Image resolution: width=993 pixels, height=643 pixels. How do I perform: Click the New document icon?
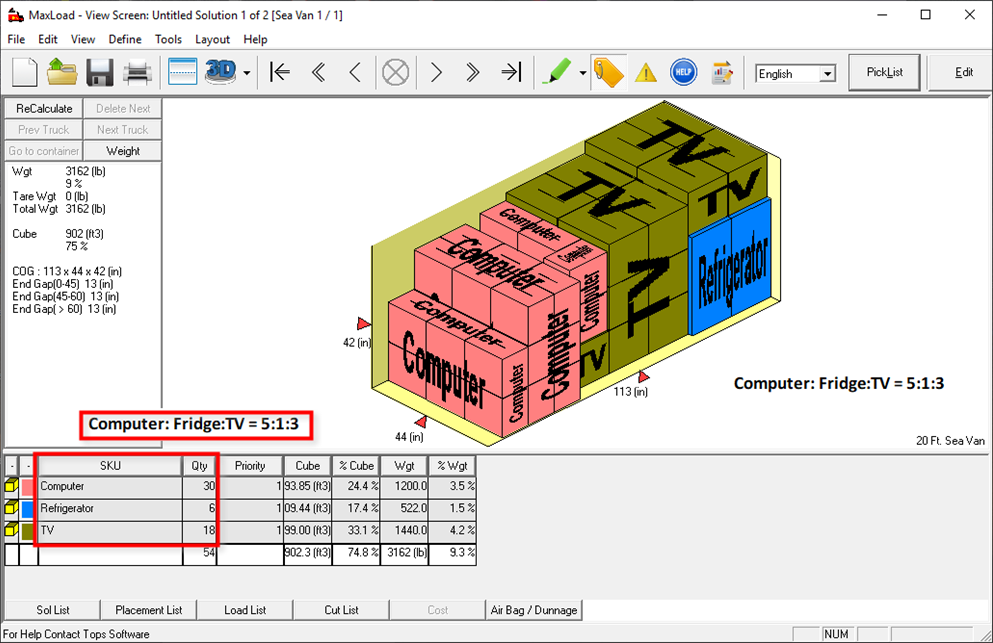(26, 73)
